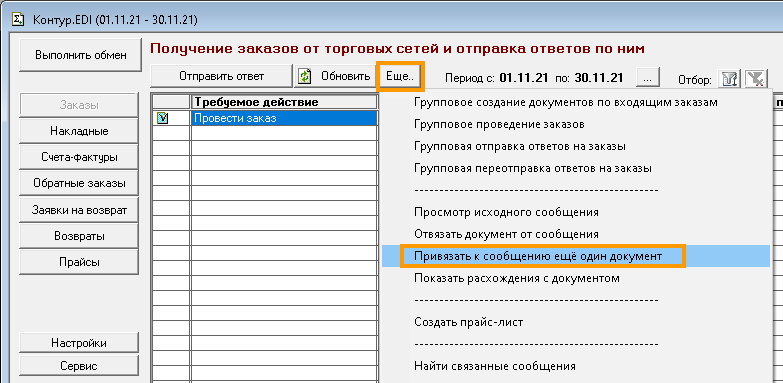Choose Создать прайс-лист menu entry
This screenshot has height=383, width=783.
[x=468, y=322]
